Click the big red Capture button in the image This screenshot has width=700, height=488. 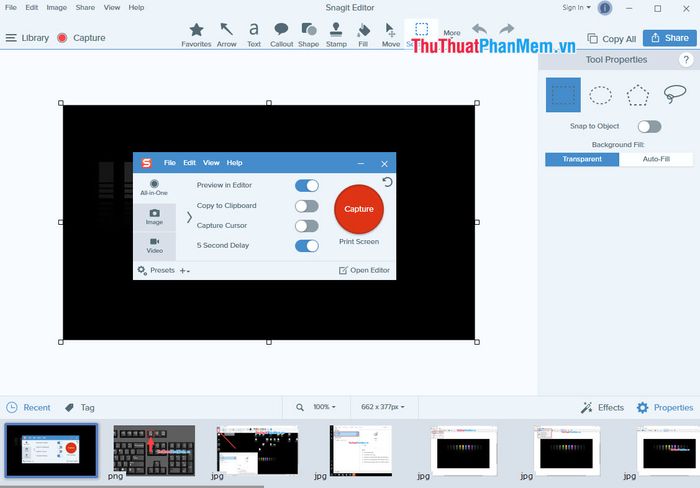pos(359,209)
